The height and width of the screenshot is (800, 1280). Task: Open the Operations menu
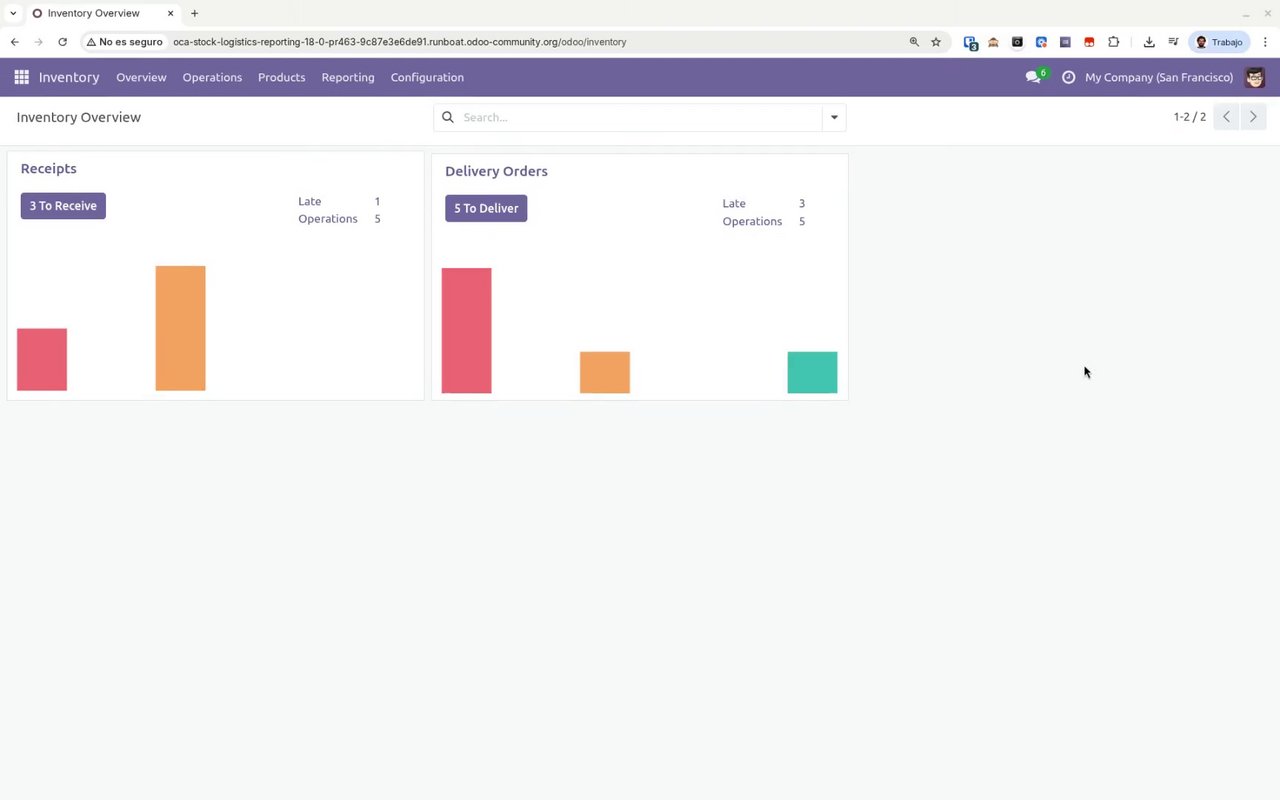point(212,77)
